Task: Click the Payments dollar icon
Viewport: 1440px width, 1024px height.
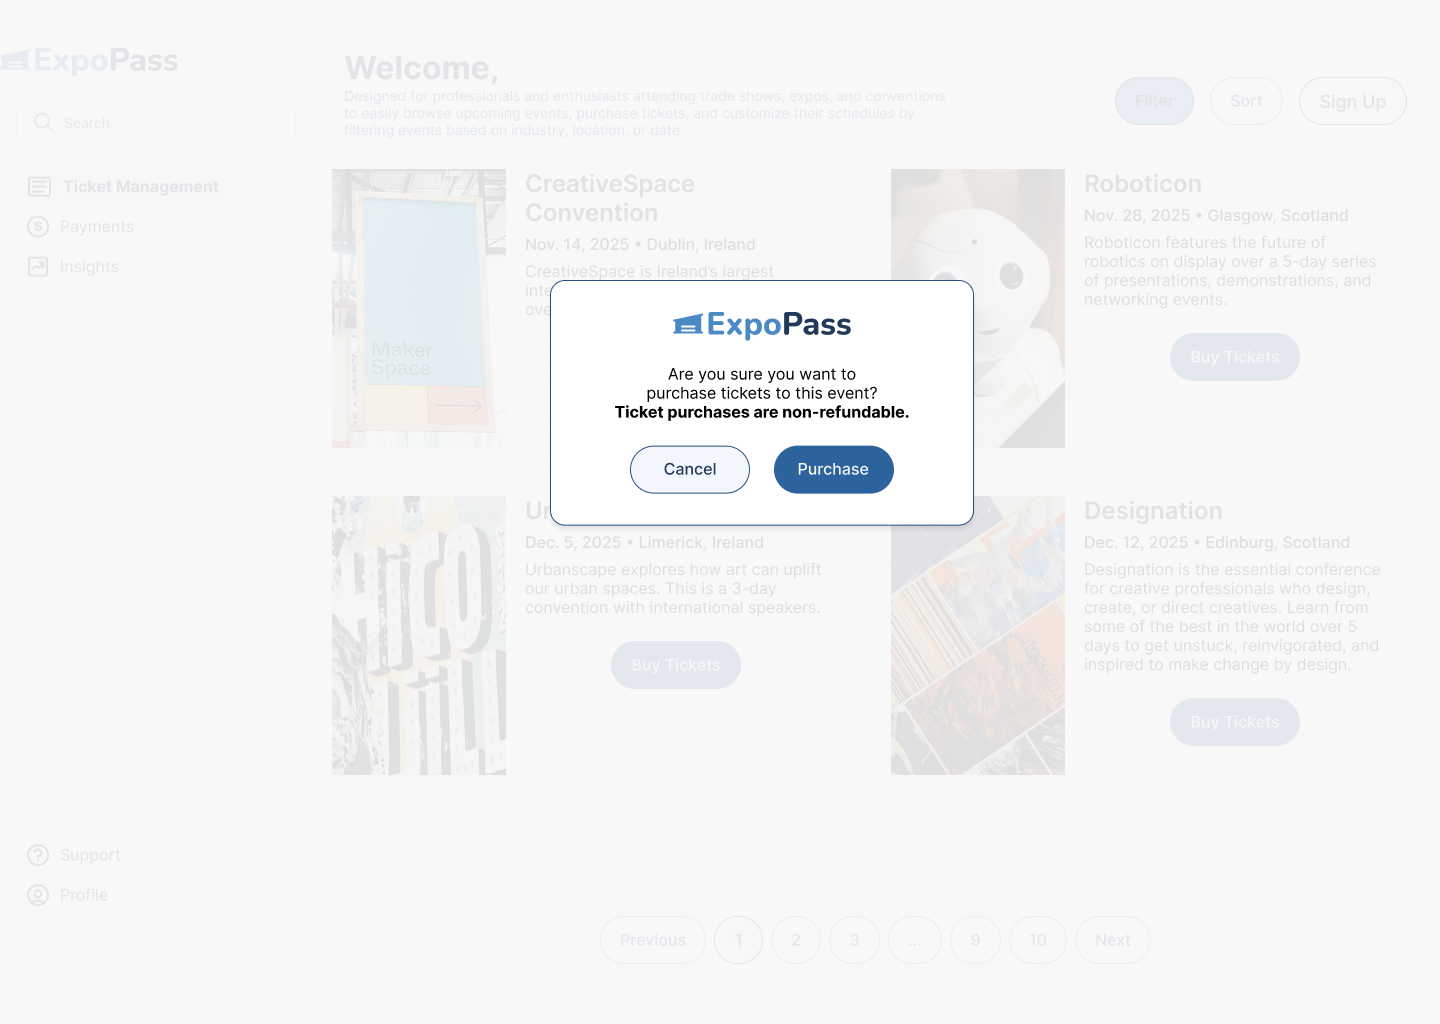Action: (x=38, y=227)
